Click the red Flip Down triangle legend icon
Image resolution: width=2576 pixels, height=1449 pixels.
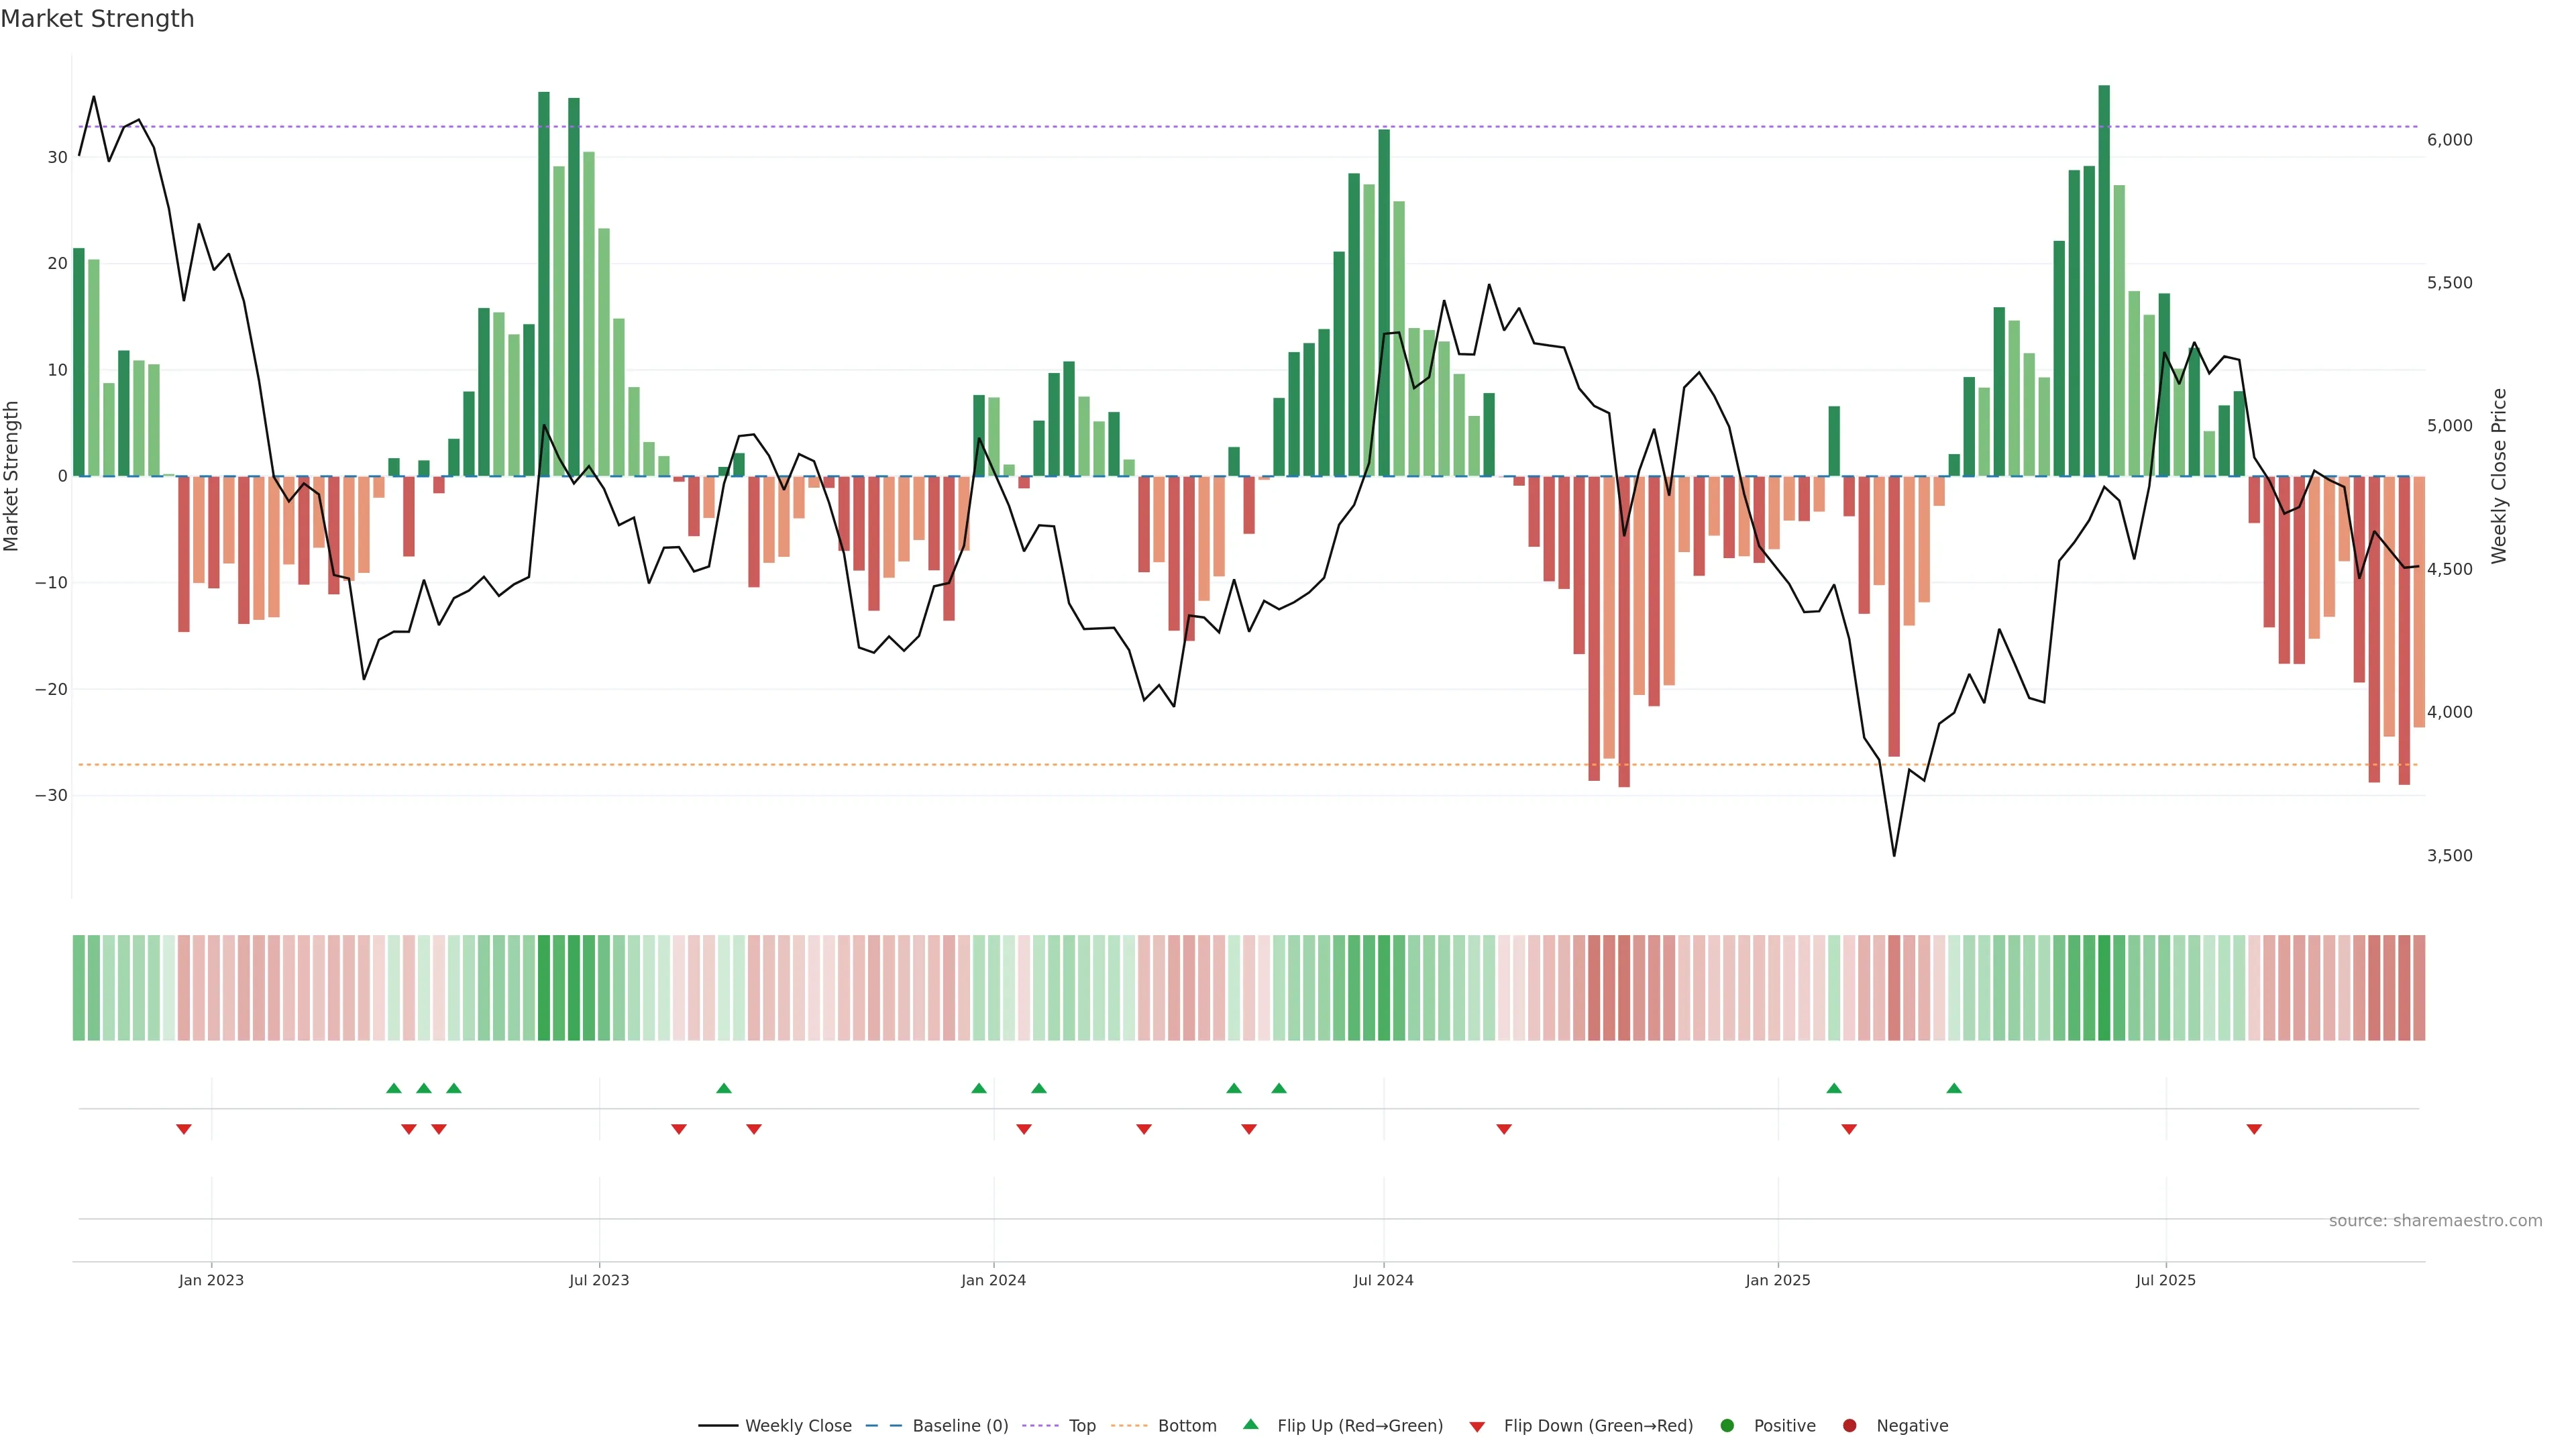pos(1476,1426)
